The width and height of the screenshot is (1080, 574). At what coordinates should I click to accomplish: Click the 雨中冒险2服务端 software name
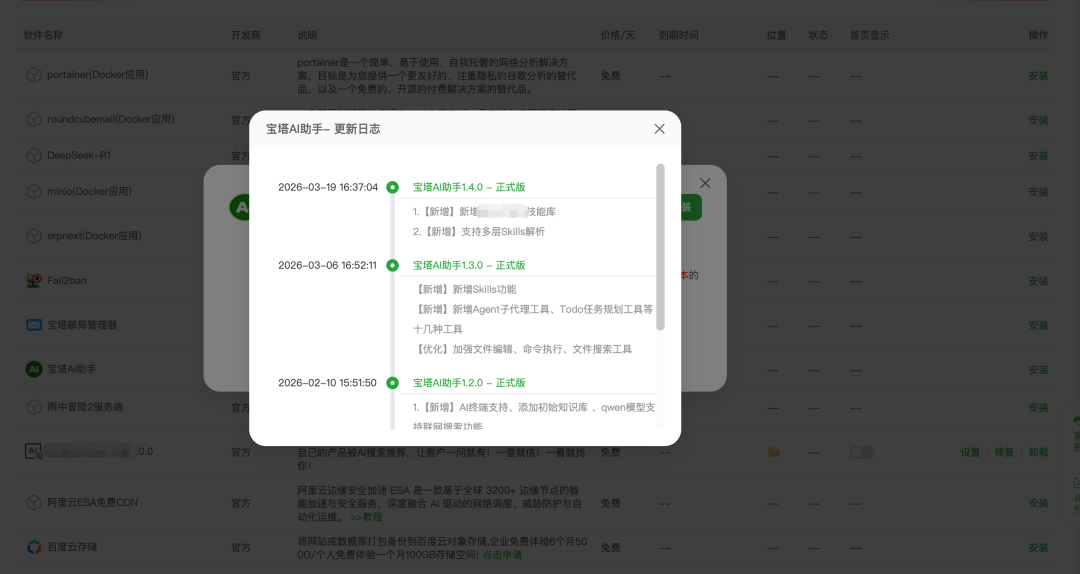pos(85,407)
